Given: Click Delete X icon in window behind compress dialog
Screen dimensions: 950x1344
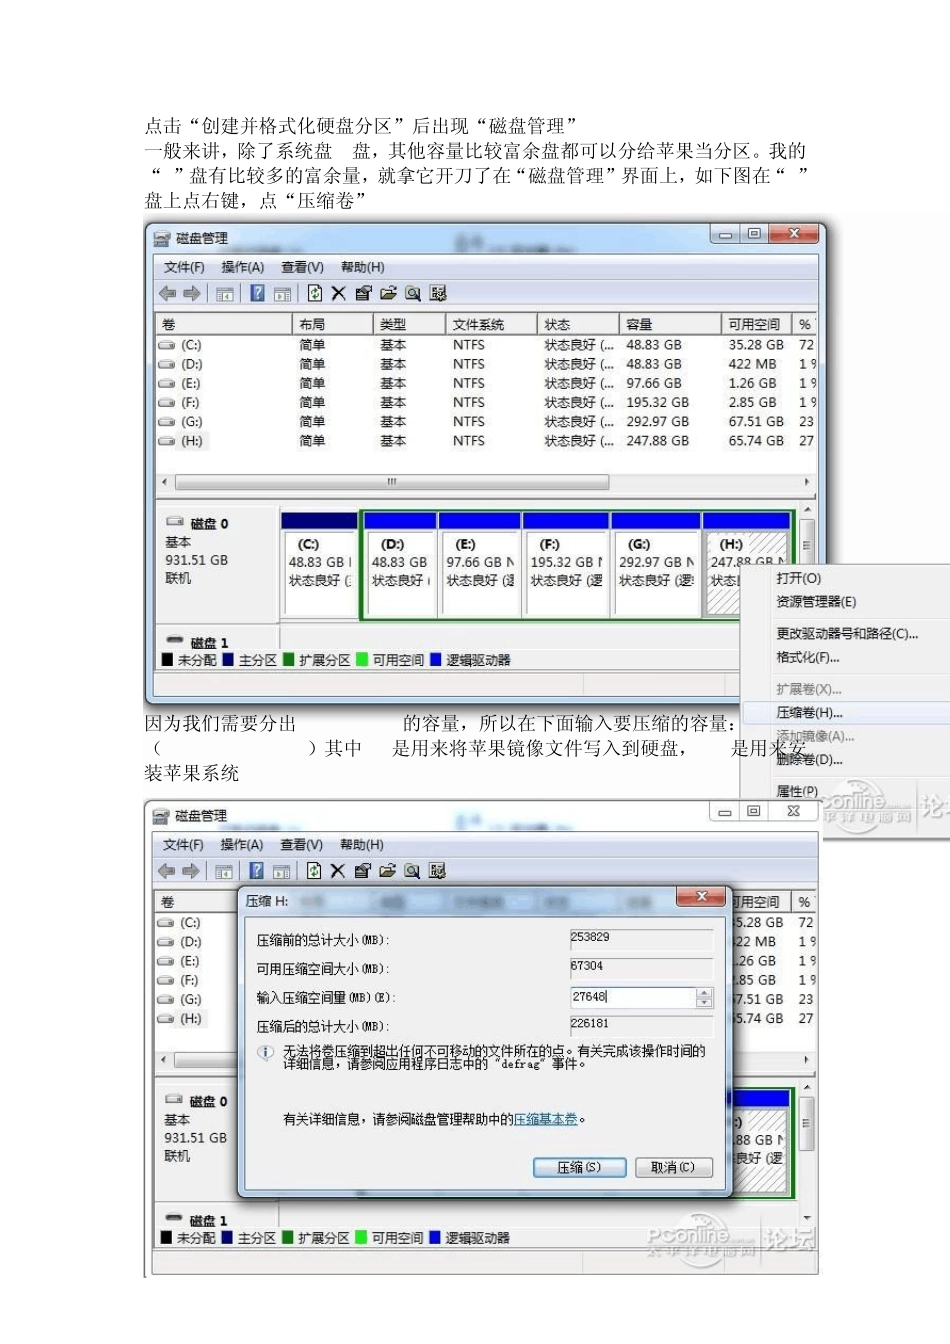Looking at the screenshot, I should 337,871.
